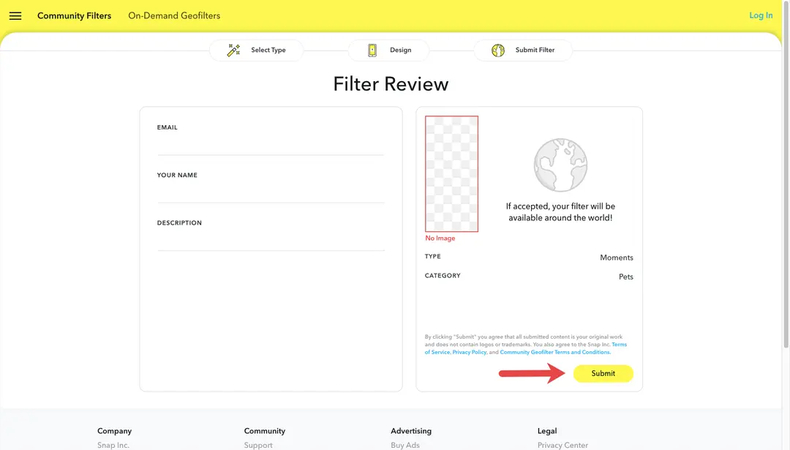Switch to On-Demand Geofilters
Viewport: 790px width, 450px height.
click(174, 16)
